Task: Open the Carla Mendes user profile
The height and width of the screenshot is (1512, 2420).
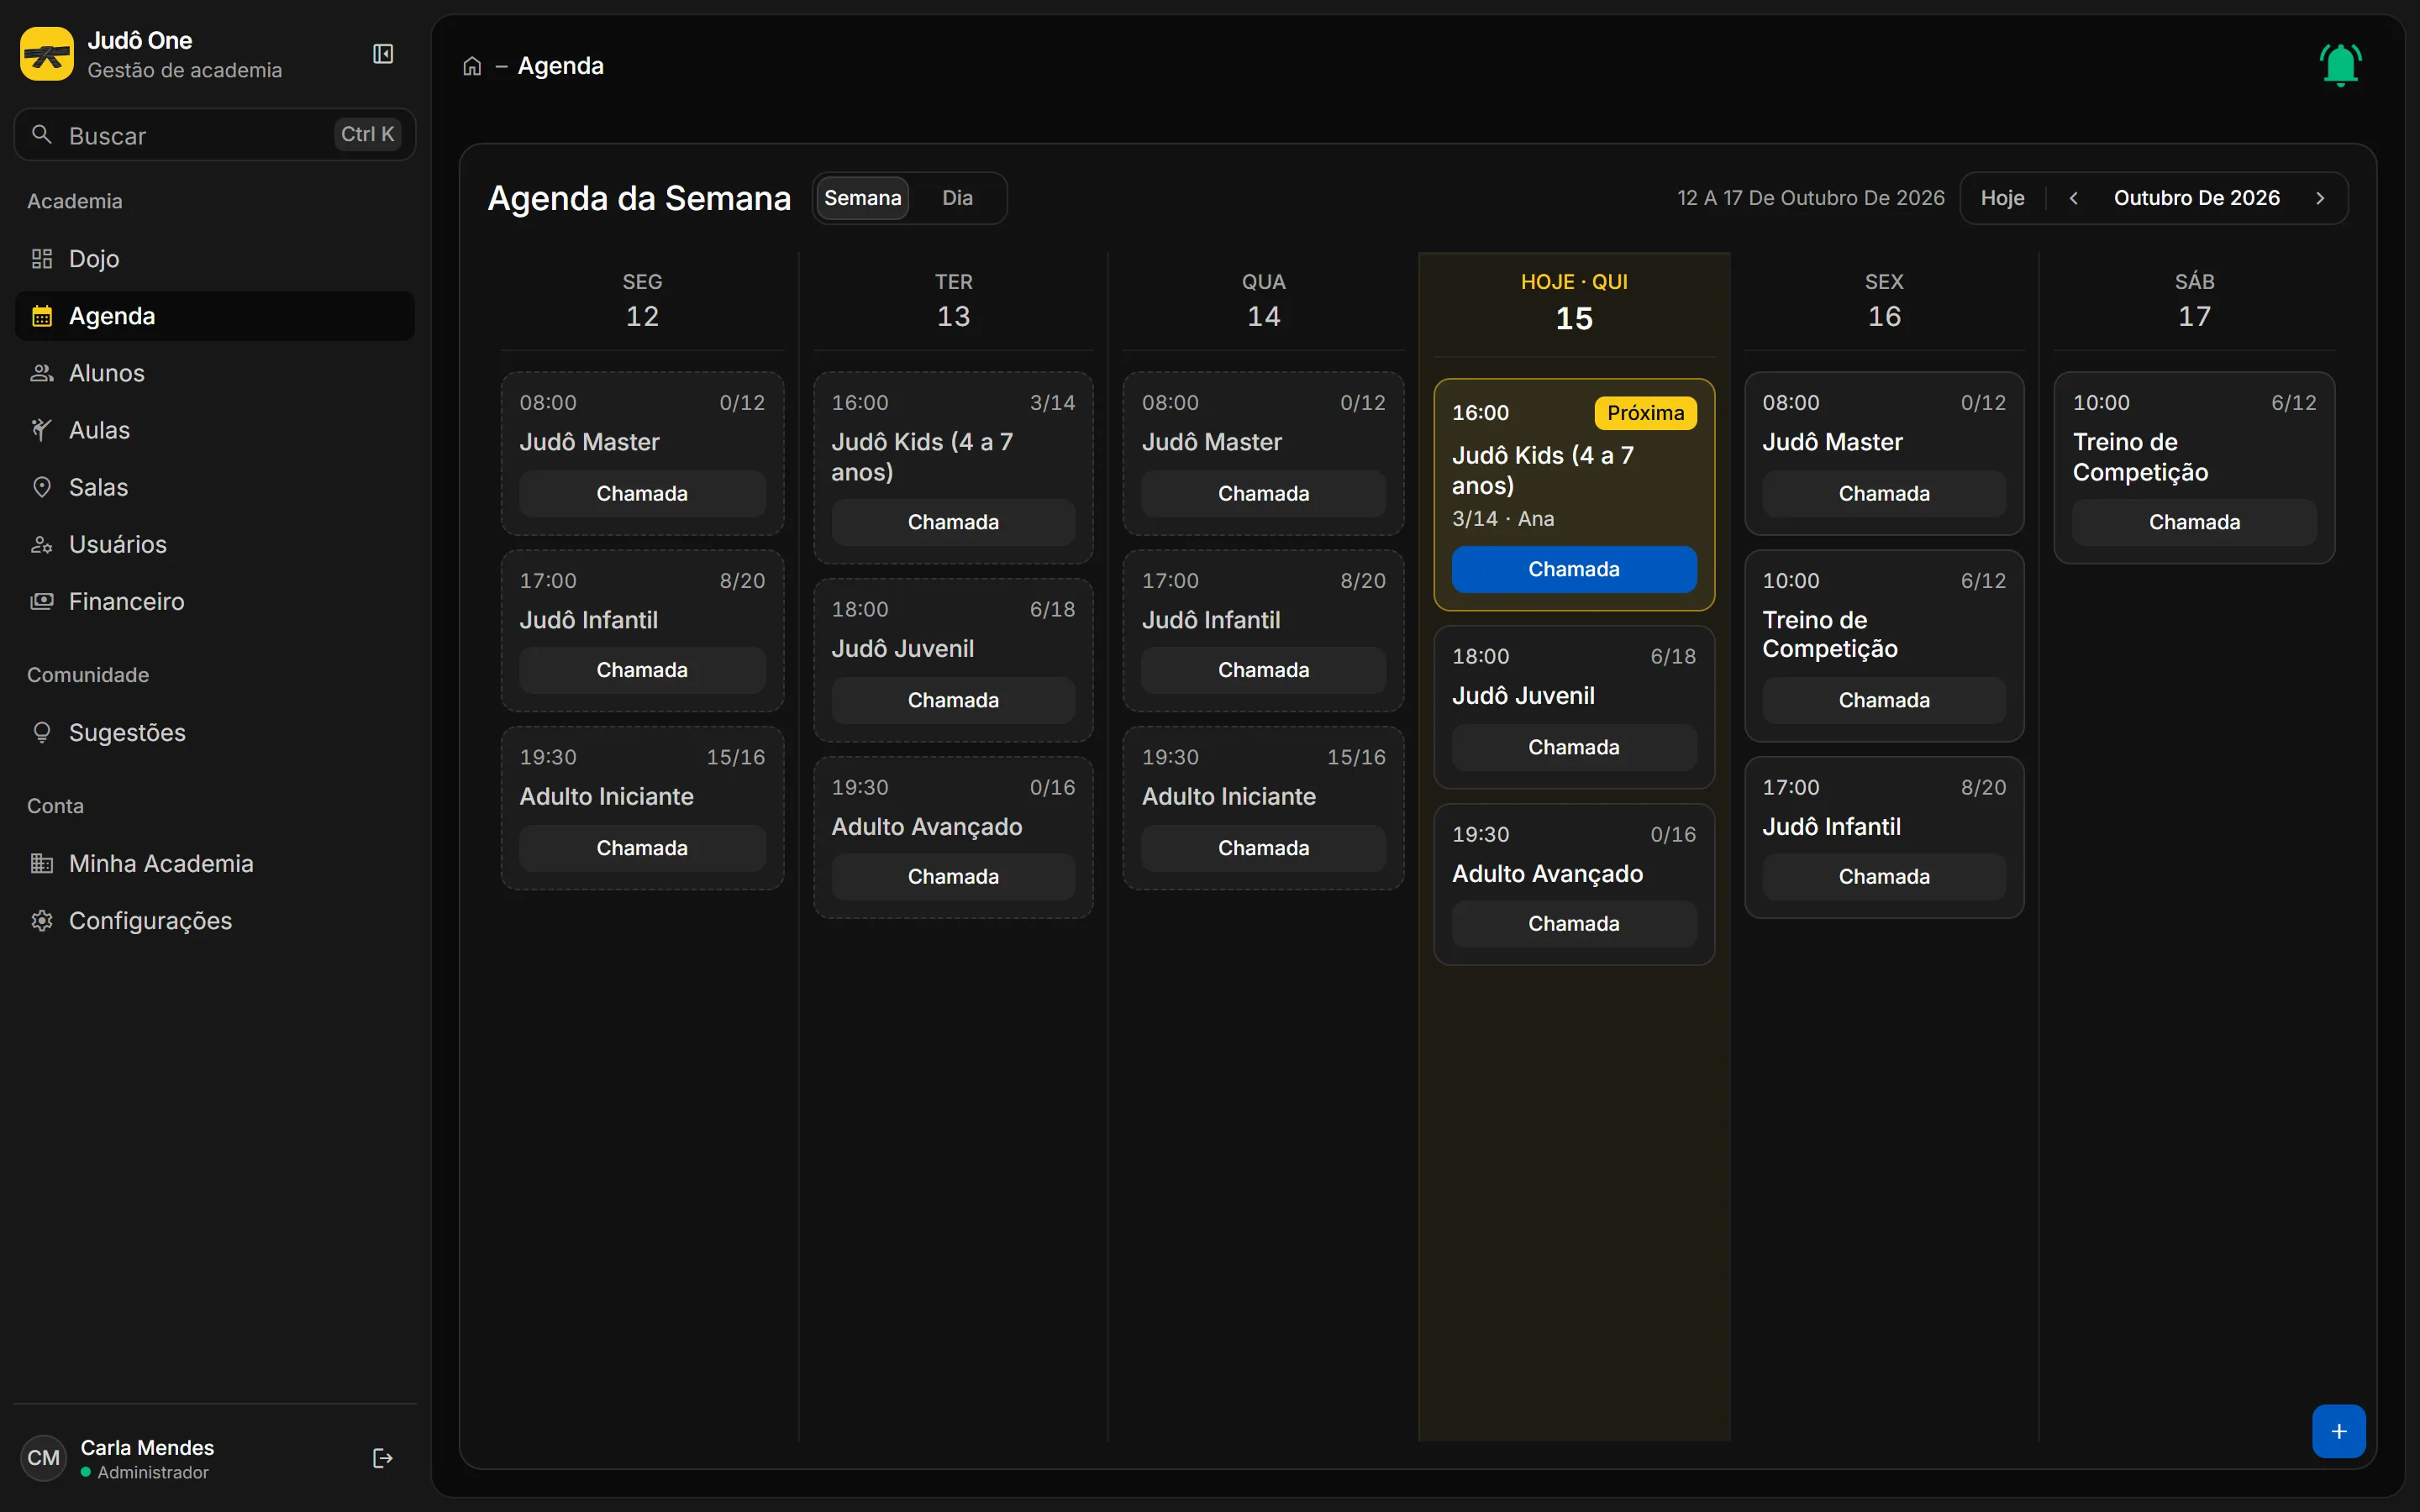Action: pos(147,1458)
